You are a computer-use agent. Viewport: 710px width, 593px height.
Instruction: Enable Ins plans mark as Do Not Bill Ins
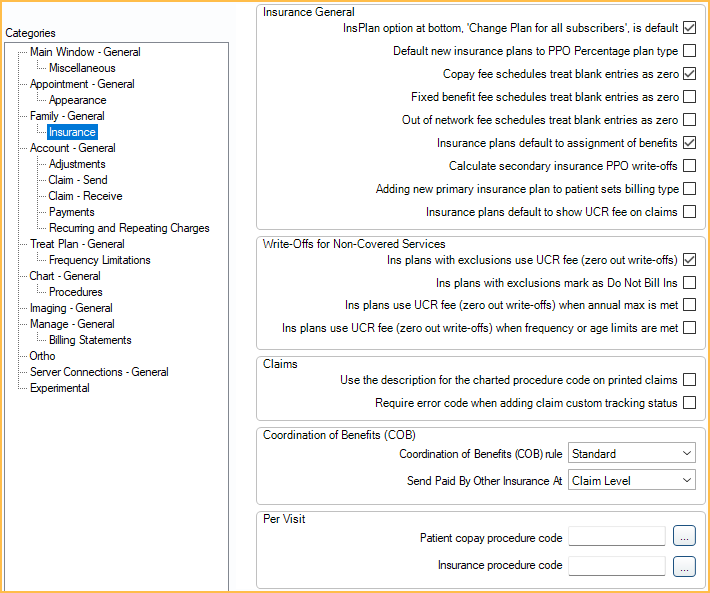coord(689,283)
